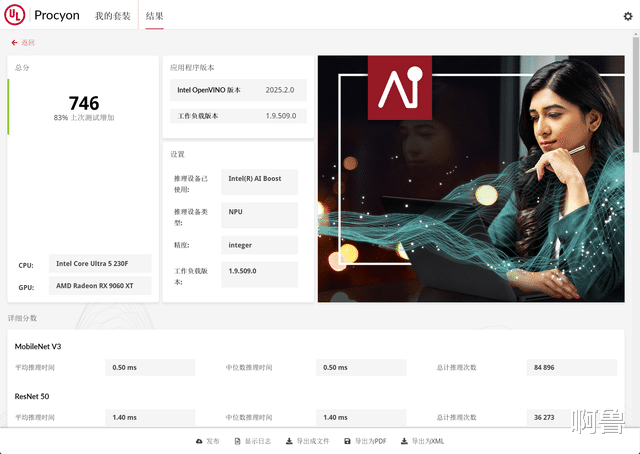
Task: Click ResNet 50 average time 1.40 ms
Action: 150,417
